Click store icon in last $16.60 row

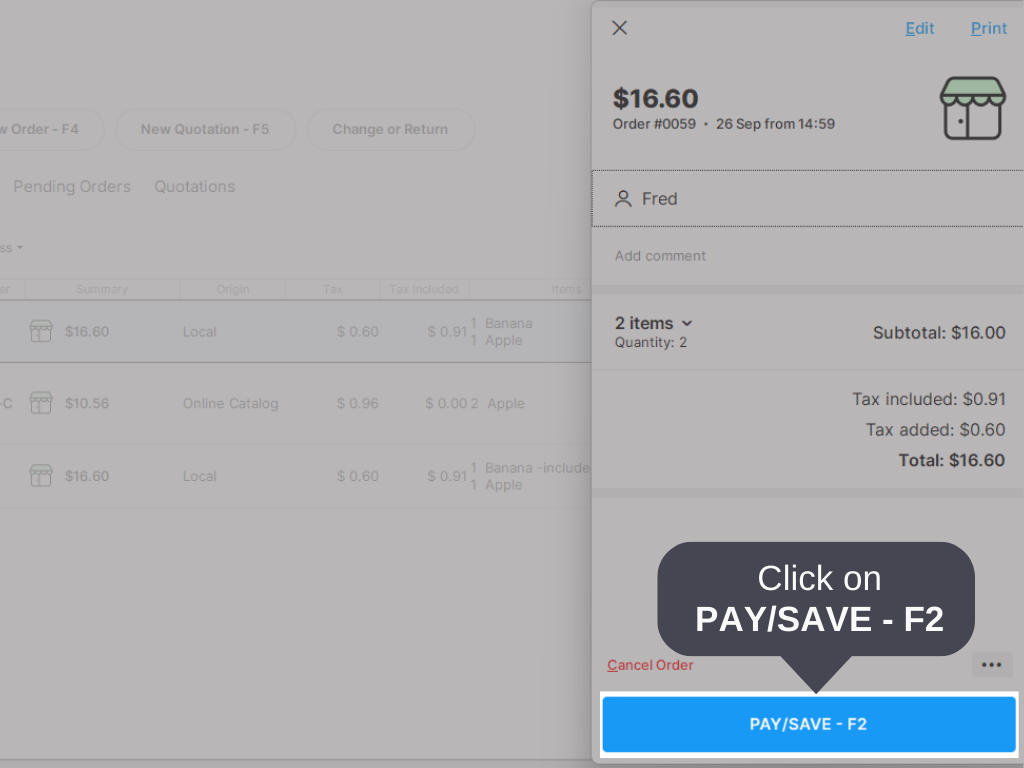(41, 476)
